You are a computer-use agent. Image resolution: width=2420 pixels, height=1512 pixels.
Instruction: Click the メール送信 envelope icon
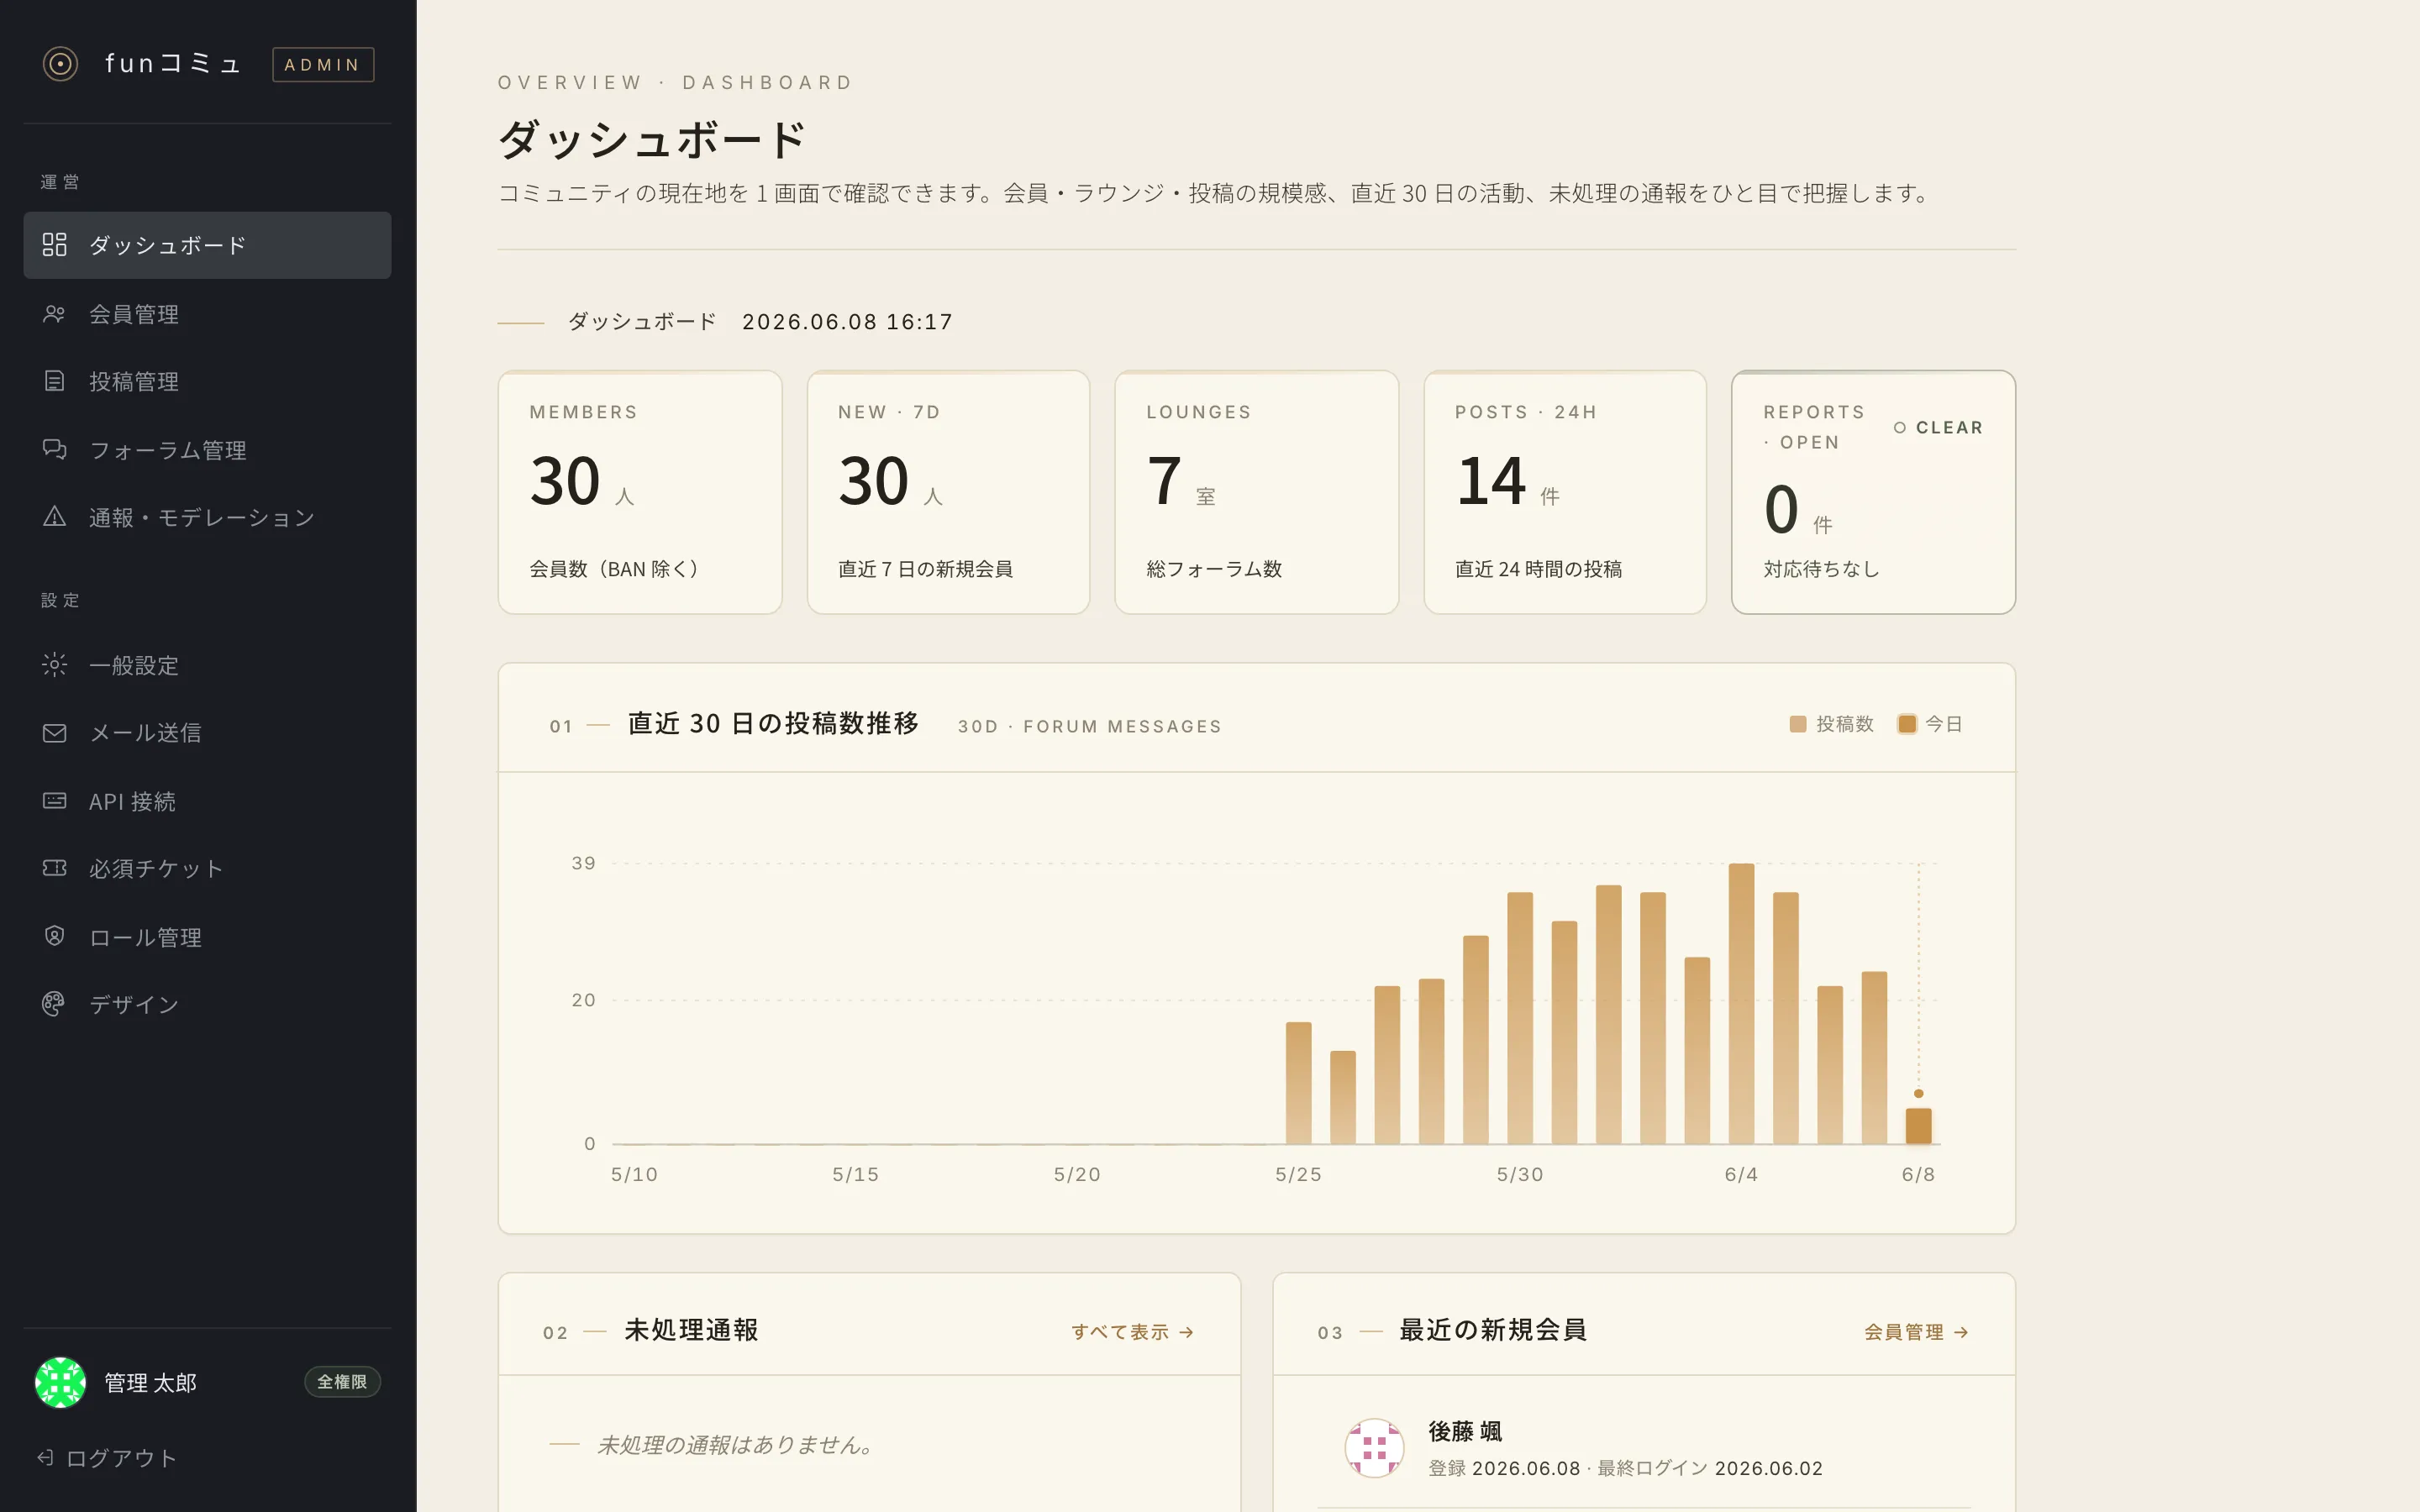pos(54,733)
